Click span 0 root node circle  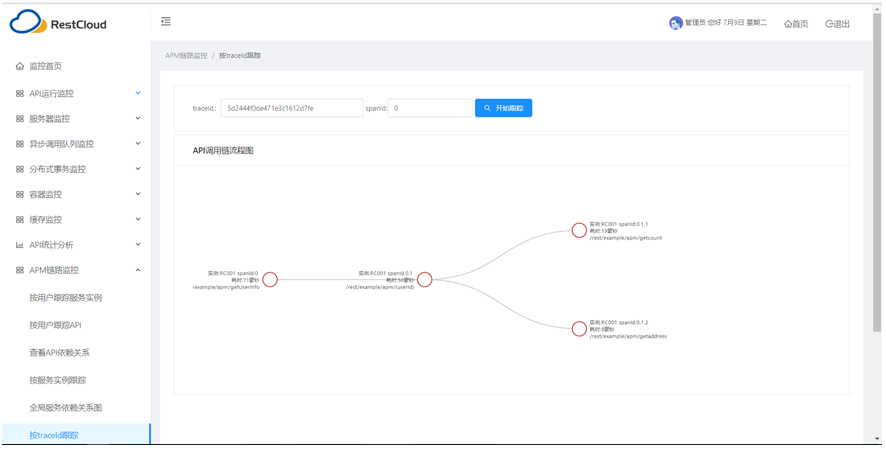tap(270, 280)
